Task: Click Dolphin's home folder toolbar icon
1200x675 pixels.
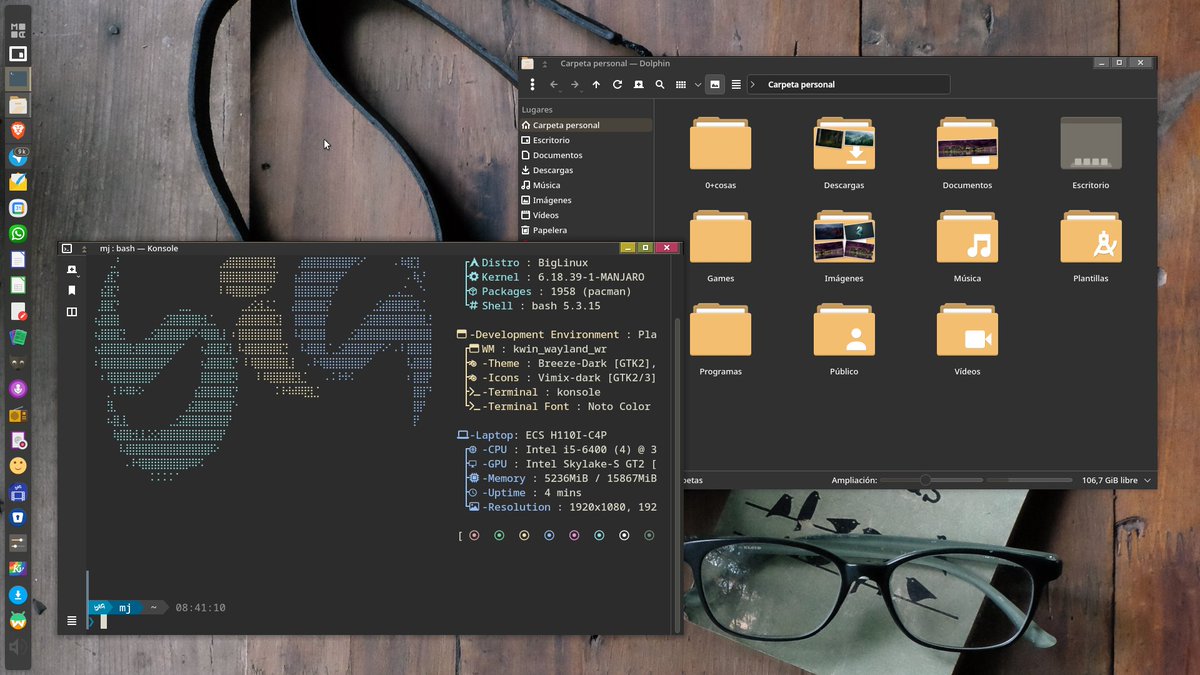Action: tap(638, 85)
